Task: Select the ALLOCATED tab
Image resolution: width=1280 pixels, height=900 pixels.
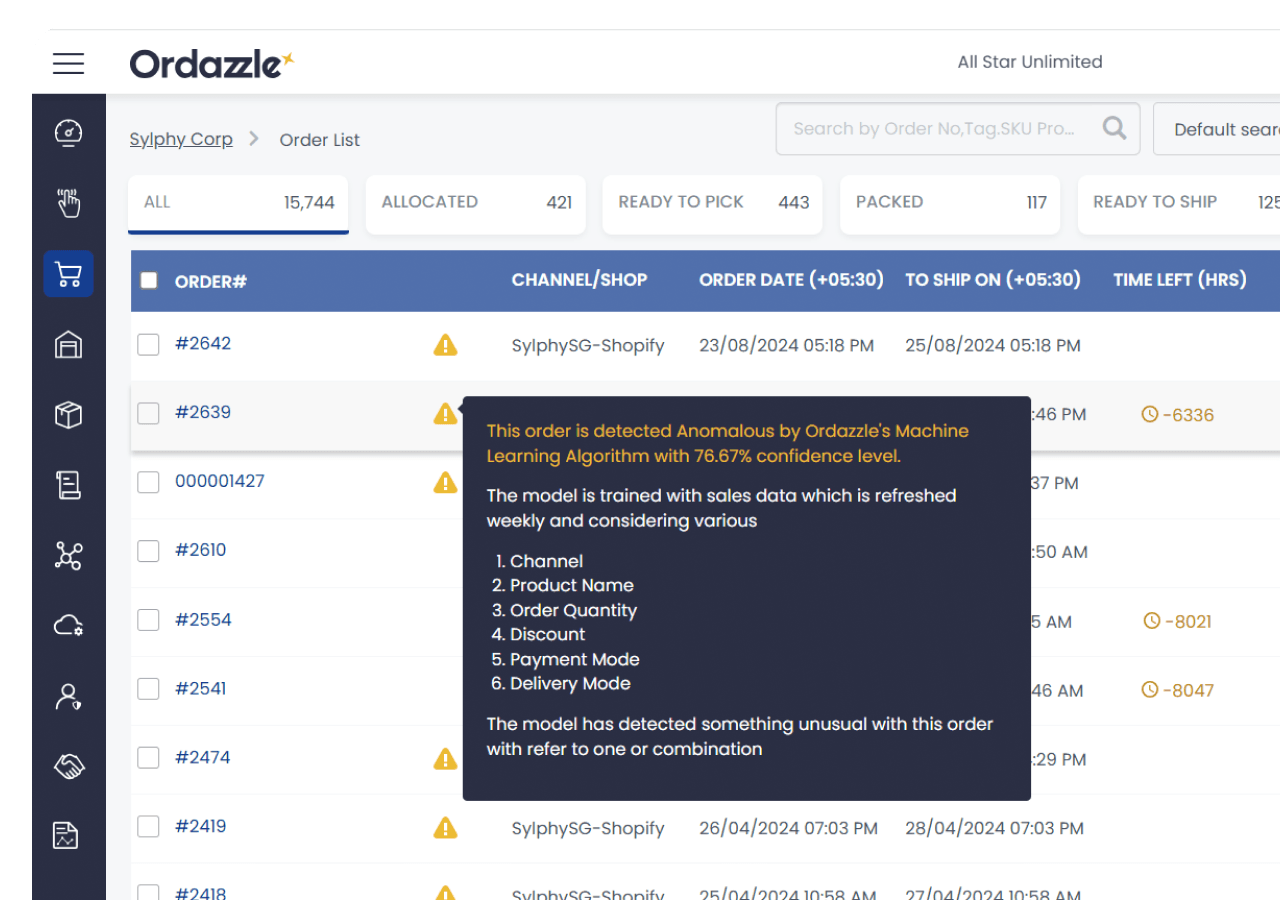Action: click(x=476, y=202)
